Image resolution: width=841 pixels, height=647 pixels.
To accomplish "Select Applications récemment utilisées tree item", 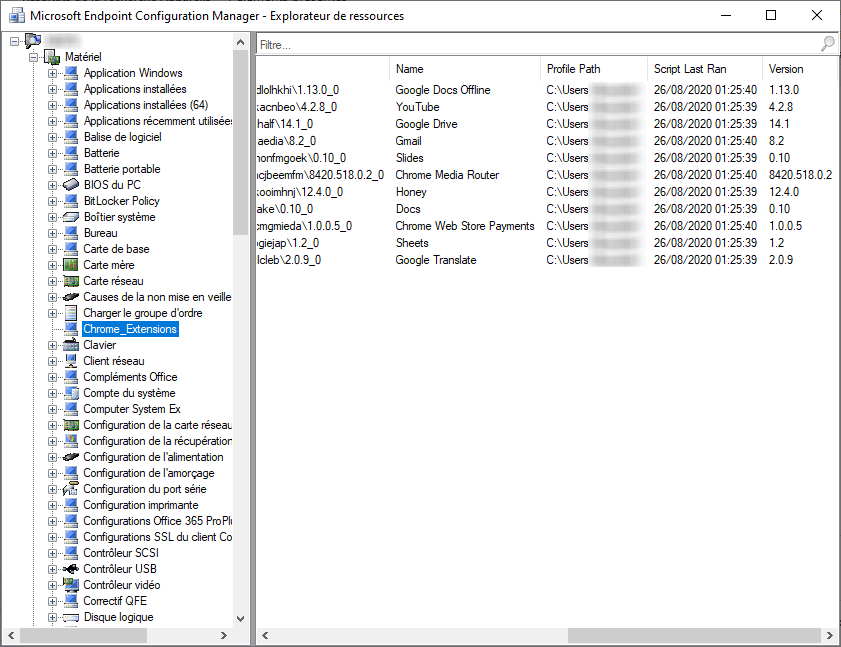I will [x=158, y=121].
